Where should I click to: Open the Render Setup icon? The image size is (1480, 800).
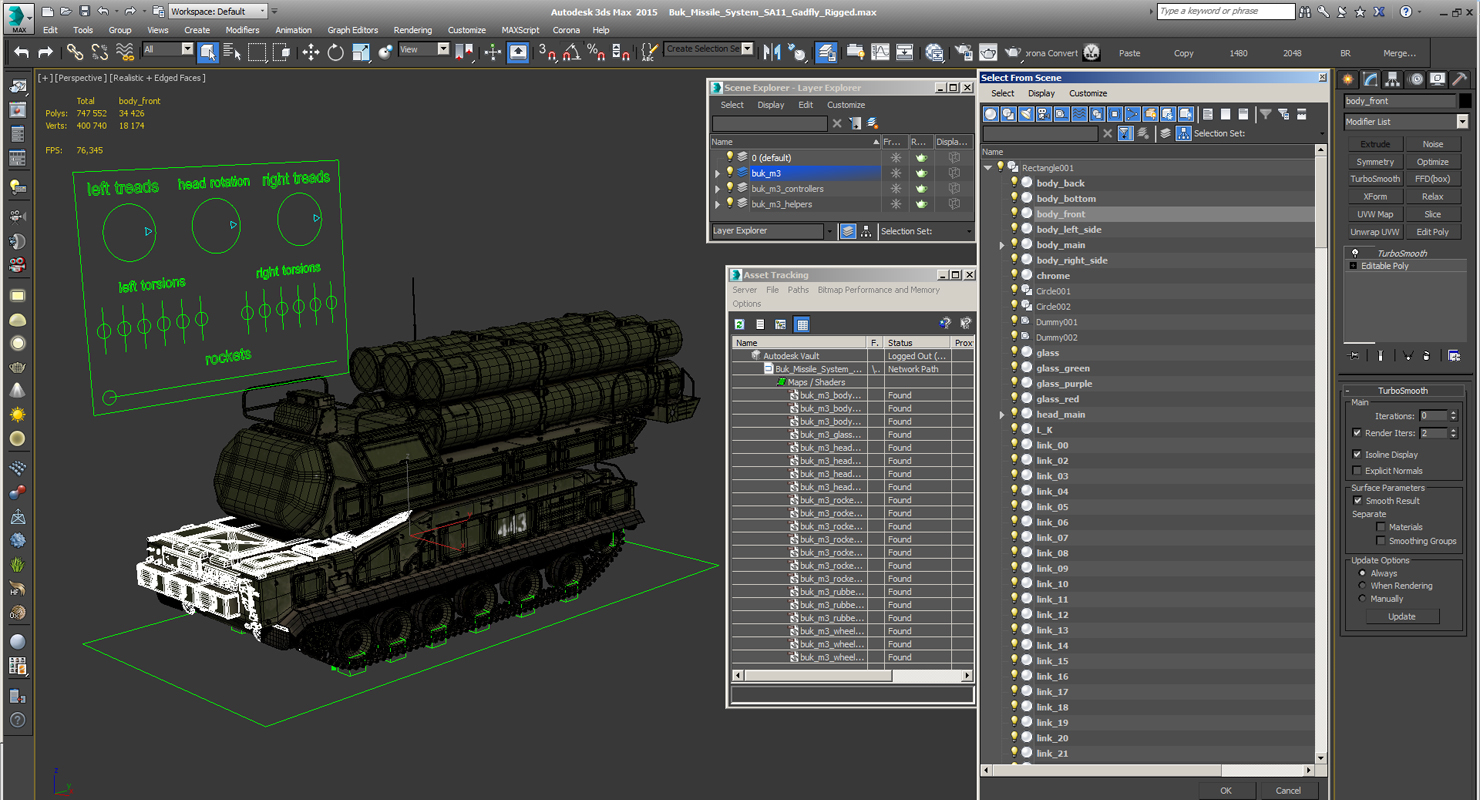(x=964, y=52)
